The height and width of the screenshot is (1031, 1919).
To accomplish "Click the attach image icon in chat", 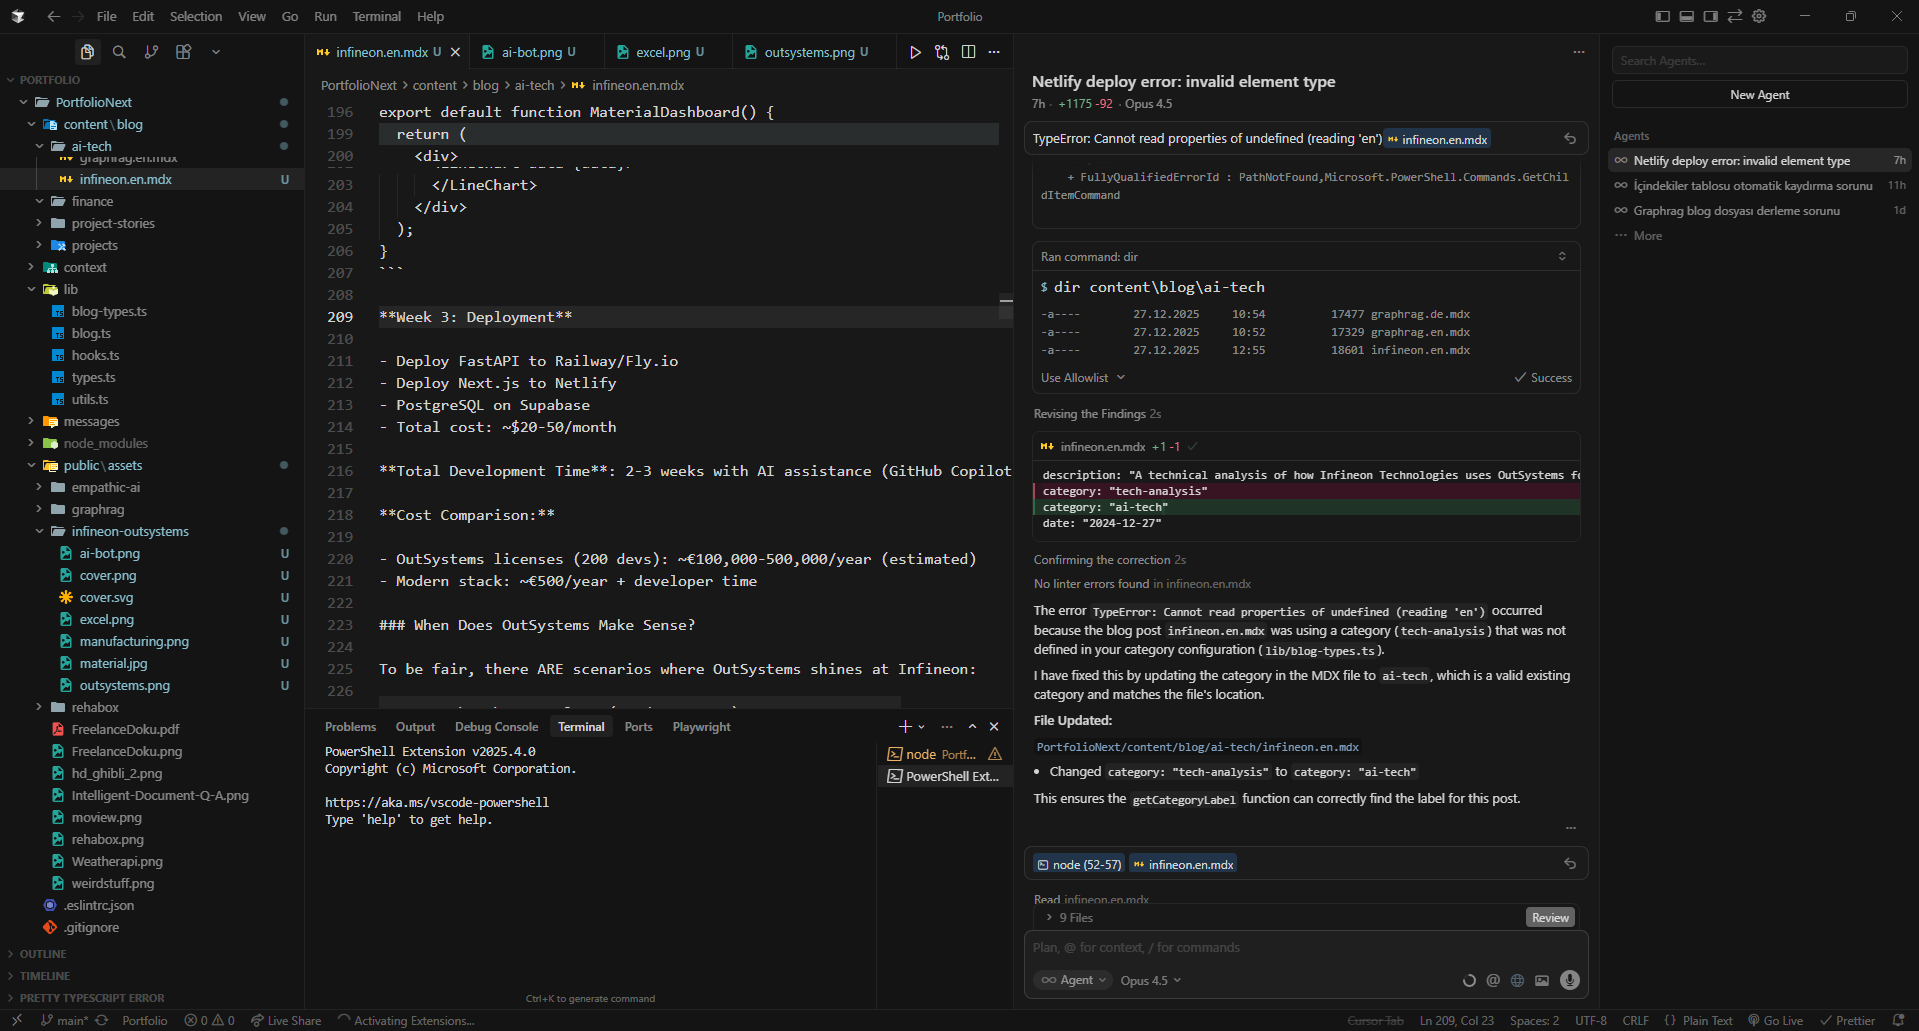I will coord(1542,980).
